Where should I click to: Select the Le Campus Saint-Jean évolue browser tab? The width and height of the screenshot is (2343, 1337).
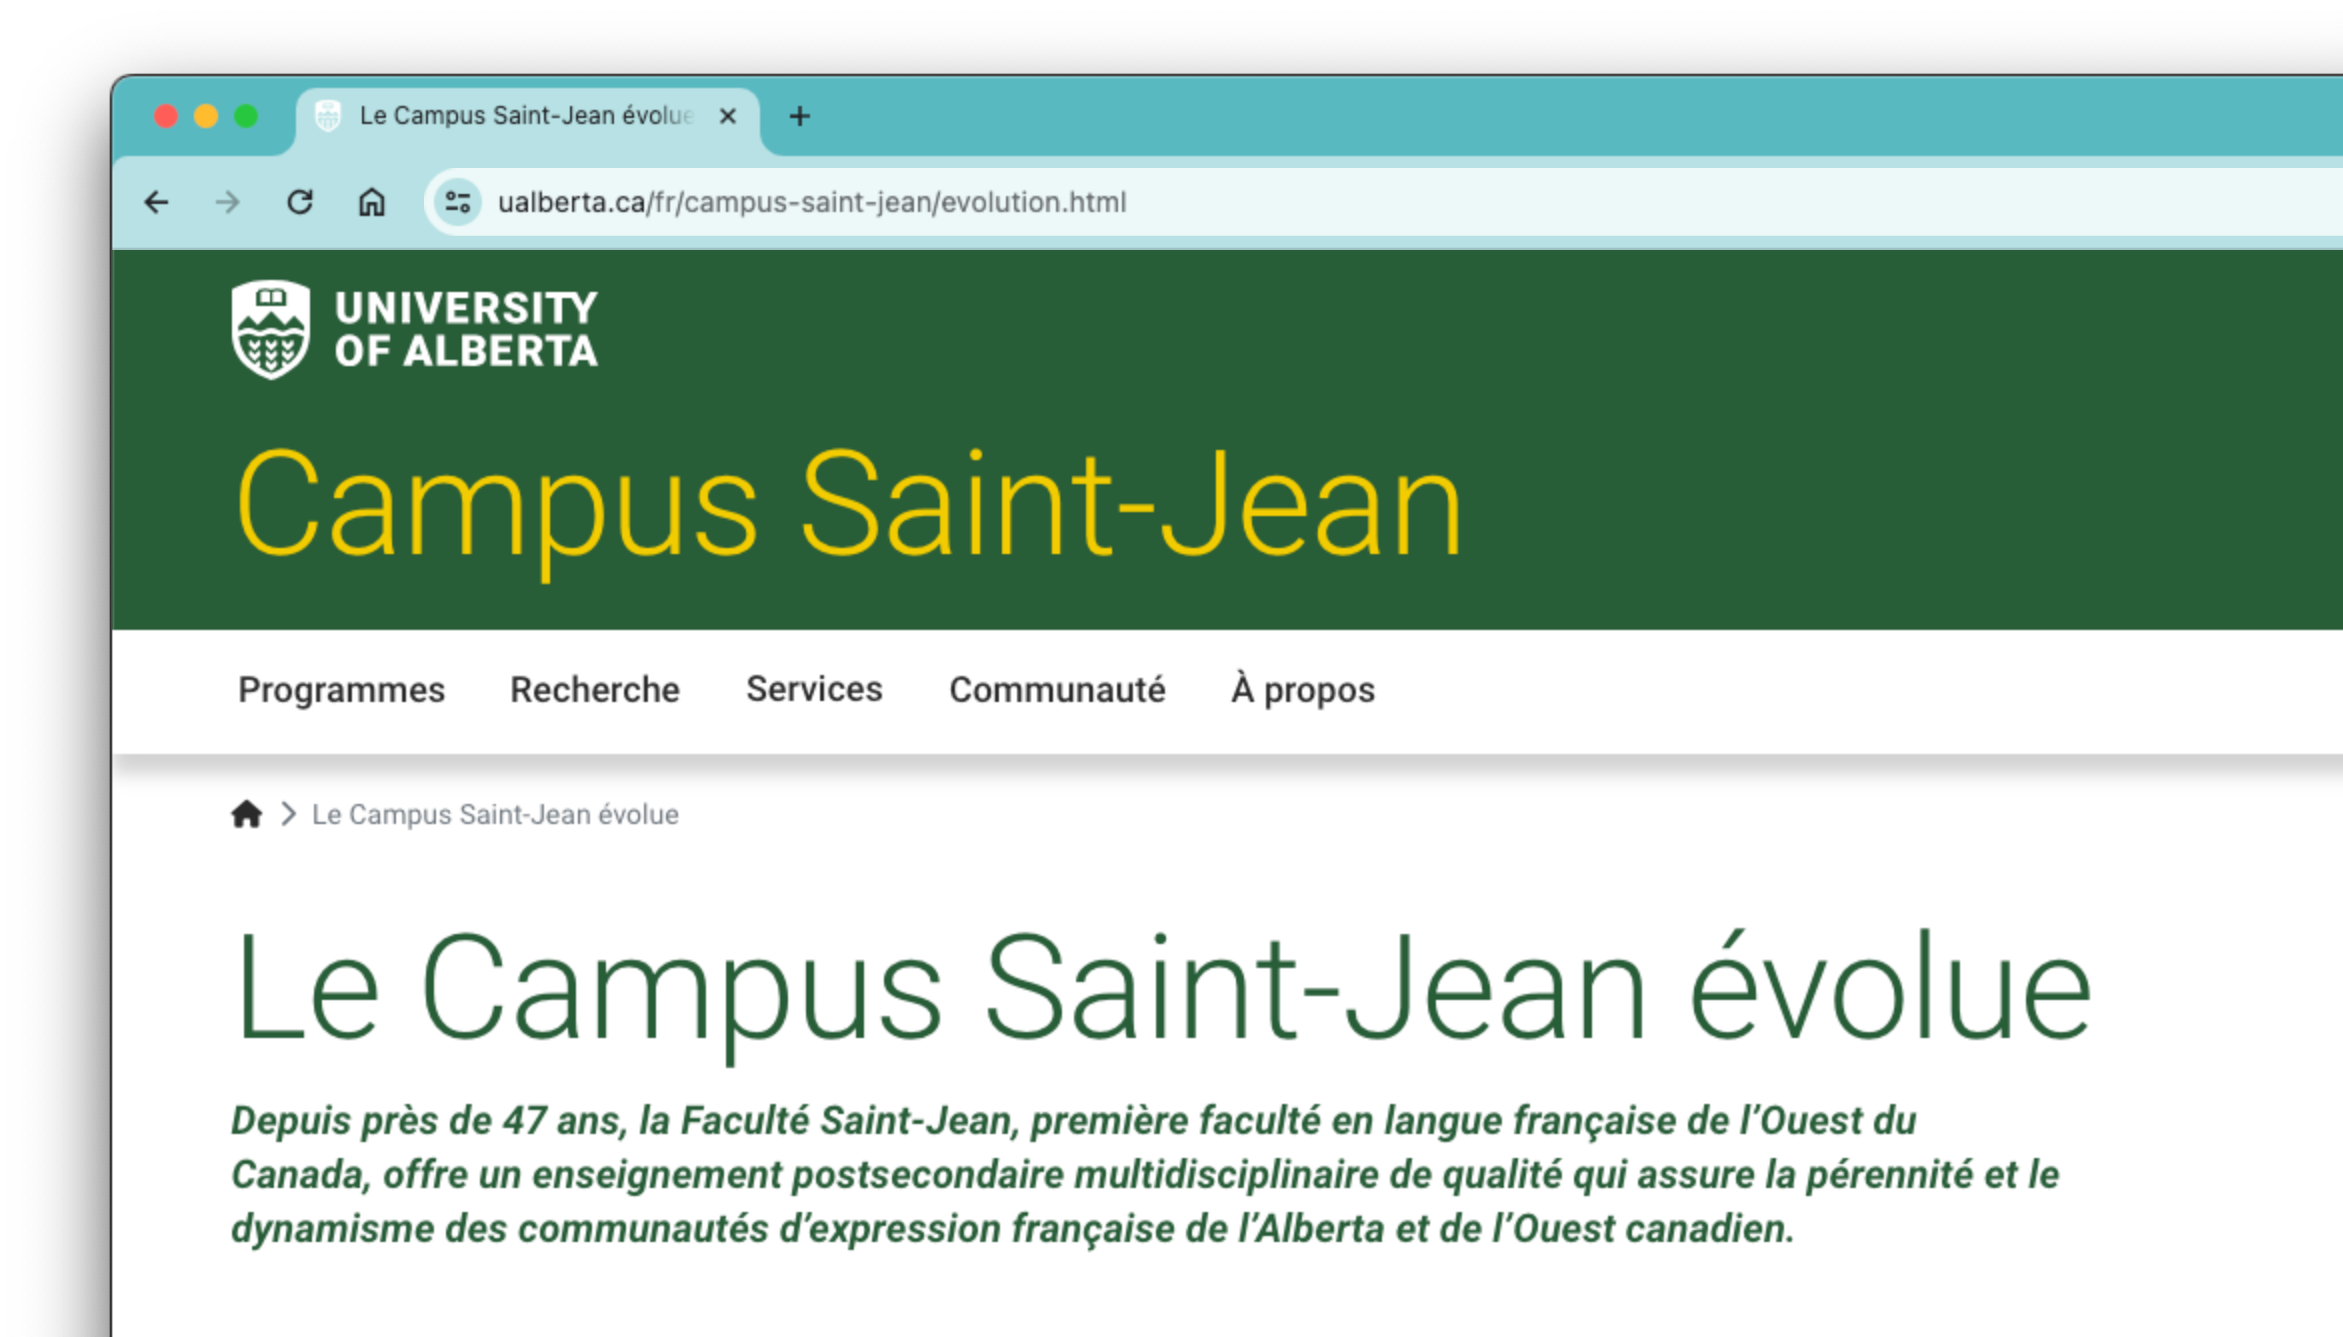pyautogui.click(x=528, y=118)
